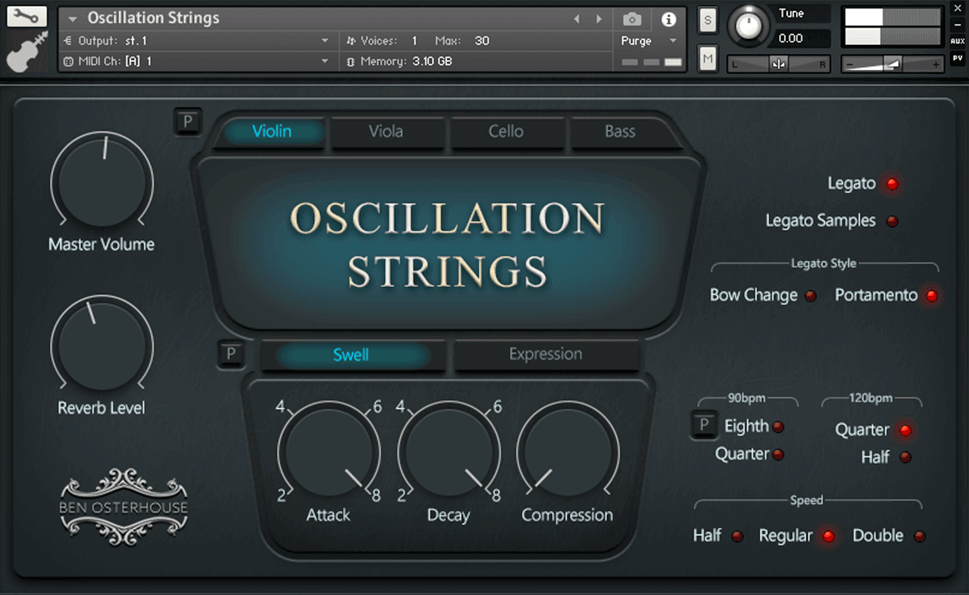Image resolution: width=969 pixels, height=595 pixels.
Task: Open the Expression tab
Action: point(546,354)
